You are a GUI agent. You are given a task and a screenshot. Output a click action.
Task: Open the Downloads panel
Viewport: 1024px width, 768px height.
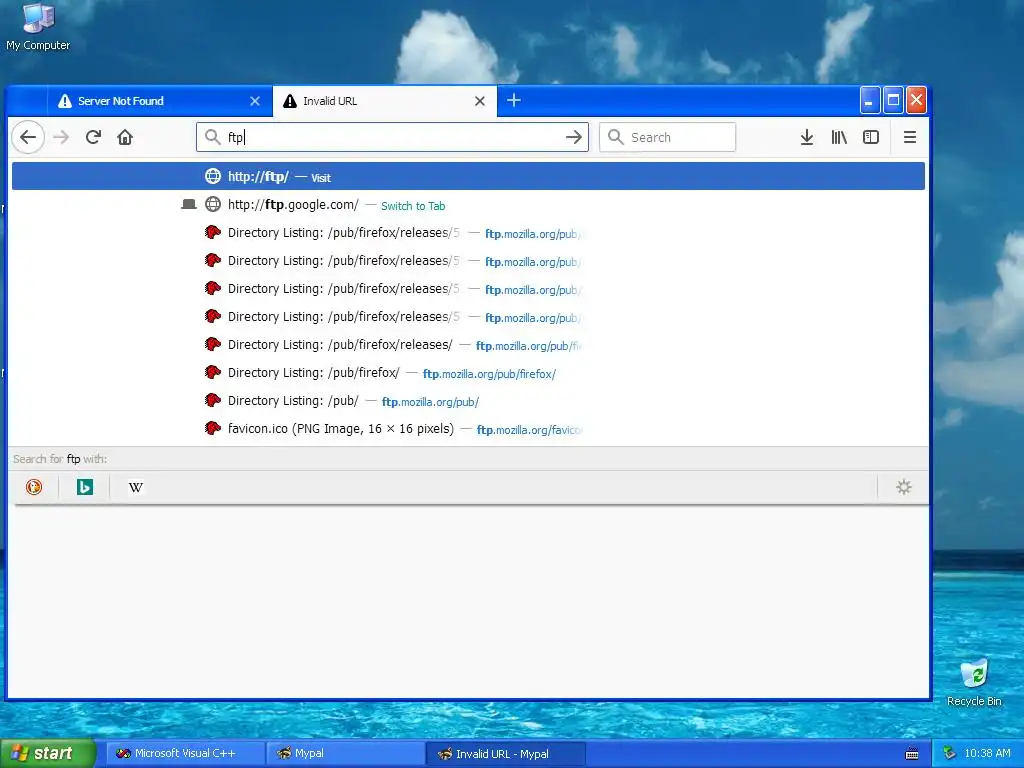[807, 137]
